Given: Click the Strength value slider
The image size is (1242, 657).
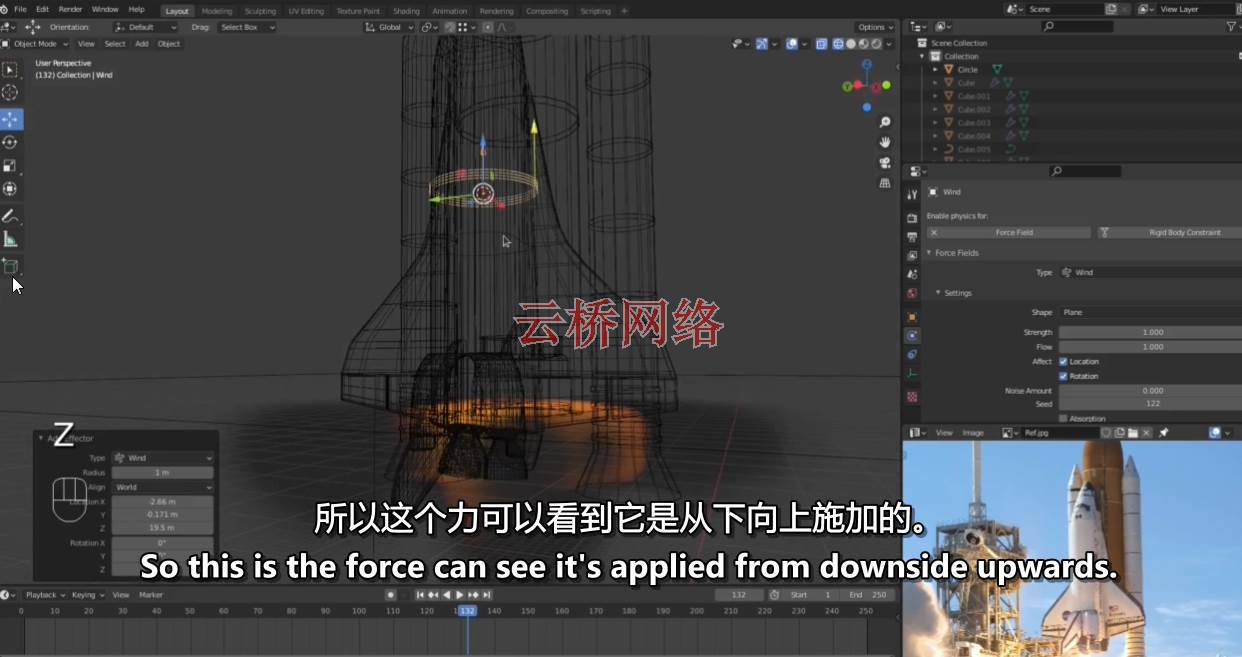Looking at the screenshot, I should point(1150,332).
